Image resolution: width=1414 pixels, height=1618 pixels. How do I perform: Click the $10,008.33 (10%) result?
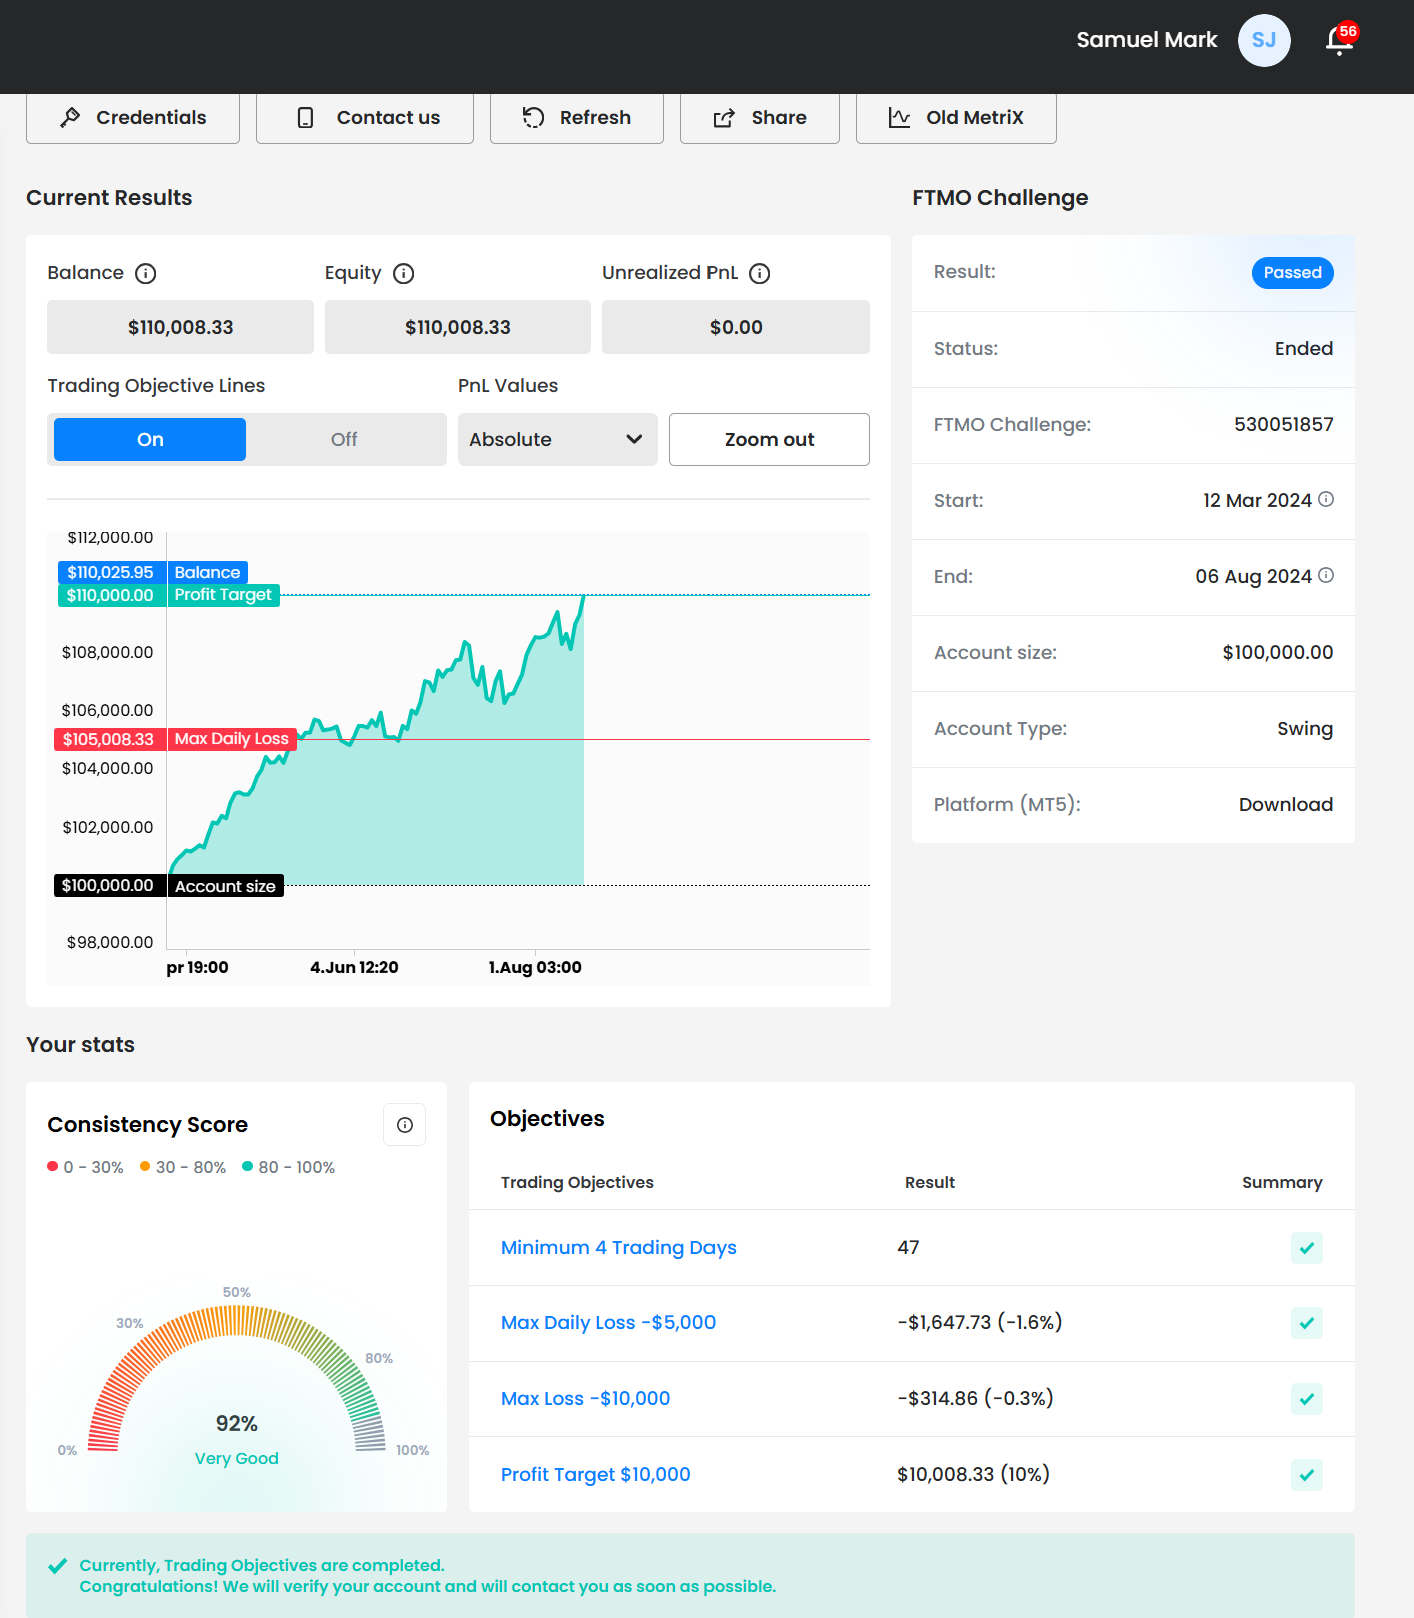[973, 1474]
